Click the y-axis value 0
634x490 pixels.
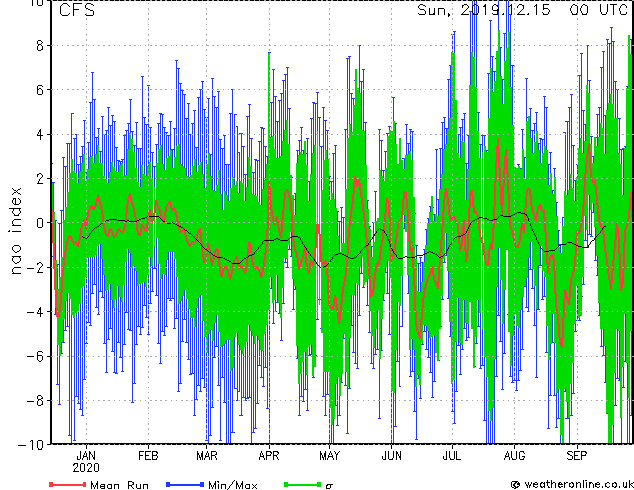(39, 223)
